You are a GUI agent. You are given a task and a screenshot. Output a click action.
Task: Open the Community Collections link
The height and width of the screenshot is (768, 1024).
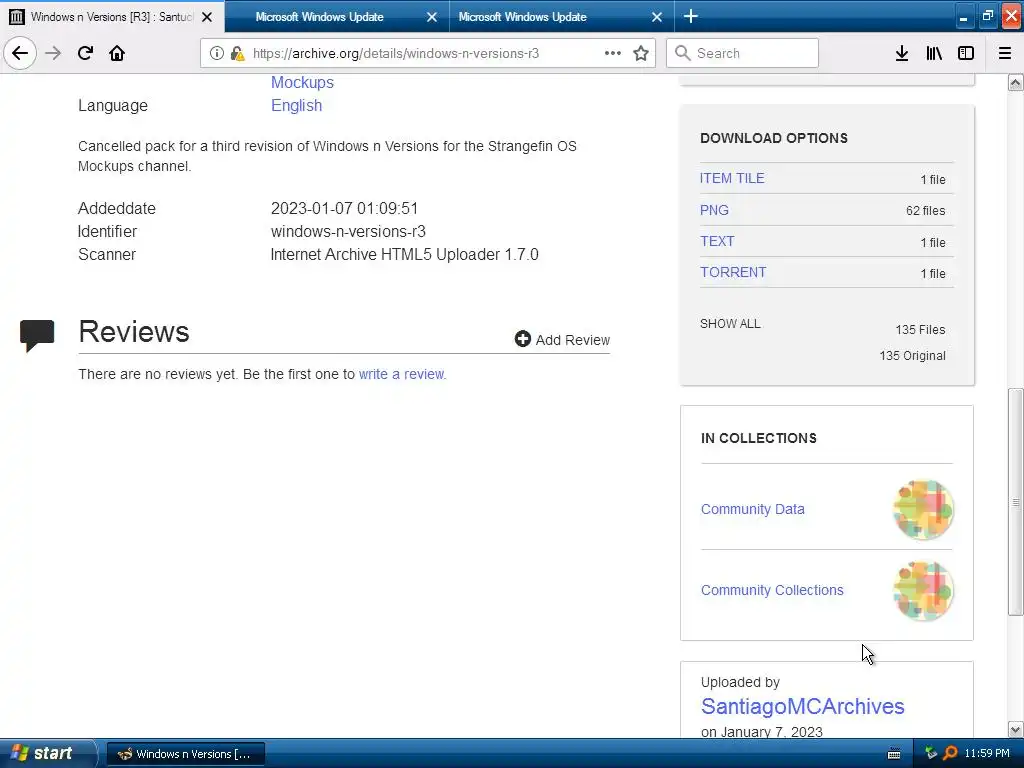tap(772, 590)
